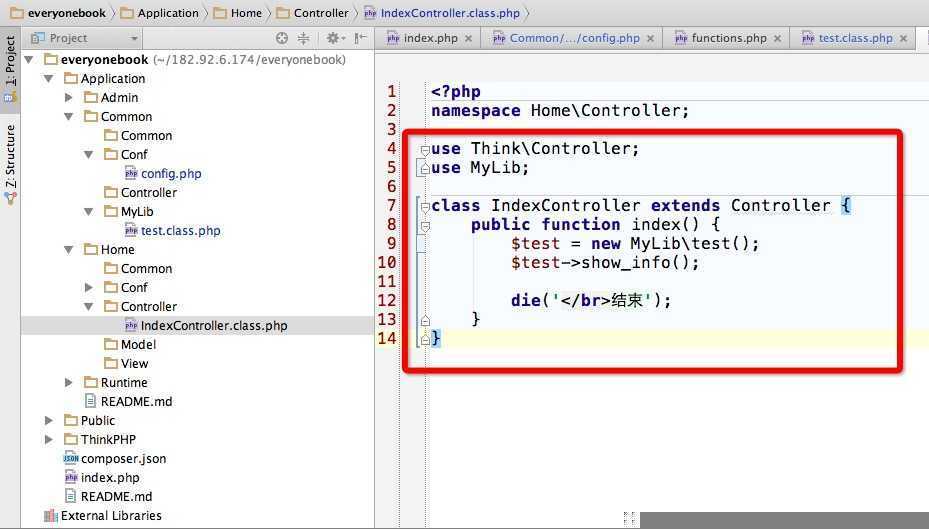929x529 pixels.
Task: Collapse the MyLib folder arrow
Action: [89, 211]
